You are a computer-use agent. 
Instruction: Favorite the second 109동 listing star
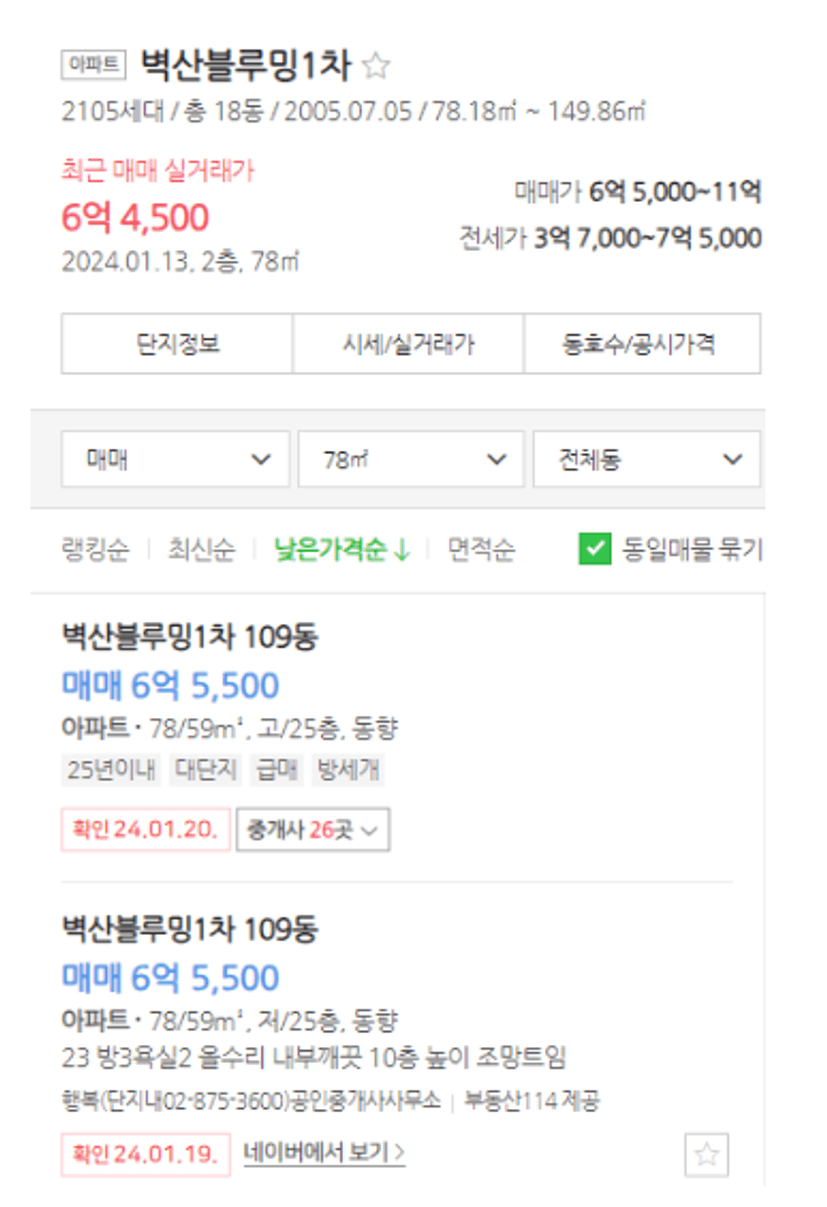point(706,1155)
